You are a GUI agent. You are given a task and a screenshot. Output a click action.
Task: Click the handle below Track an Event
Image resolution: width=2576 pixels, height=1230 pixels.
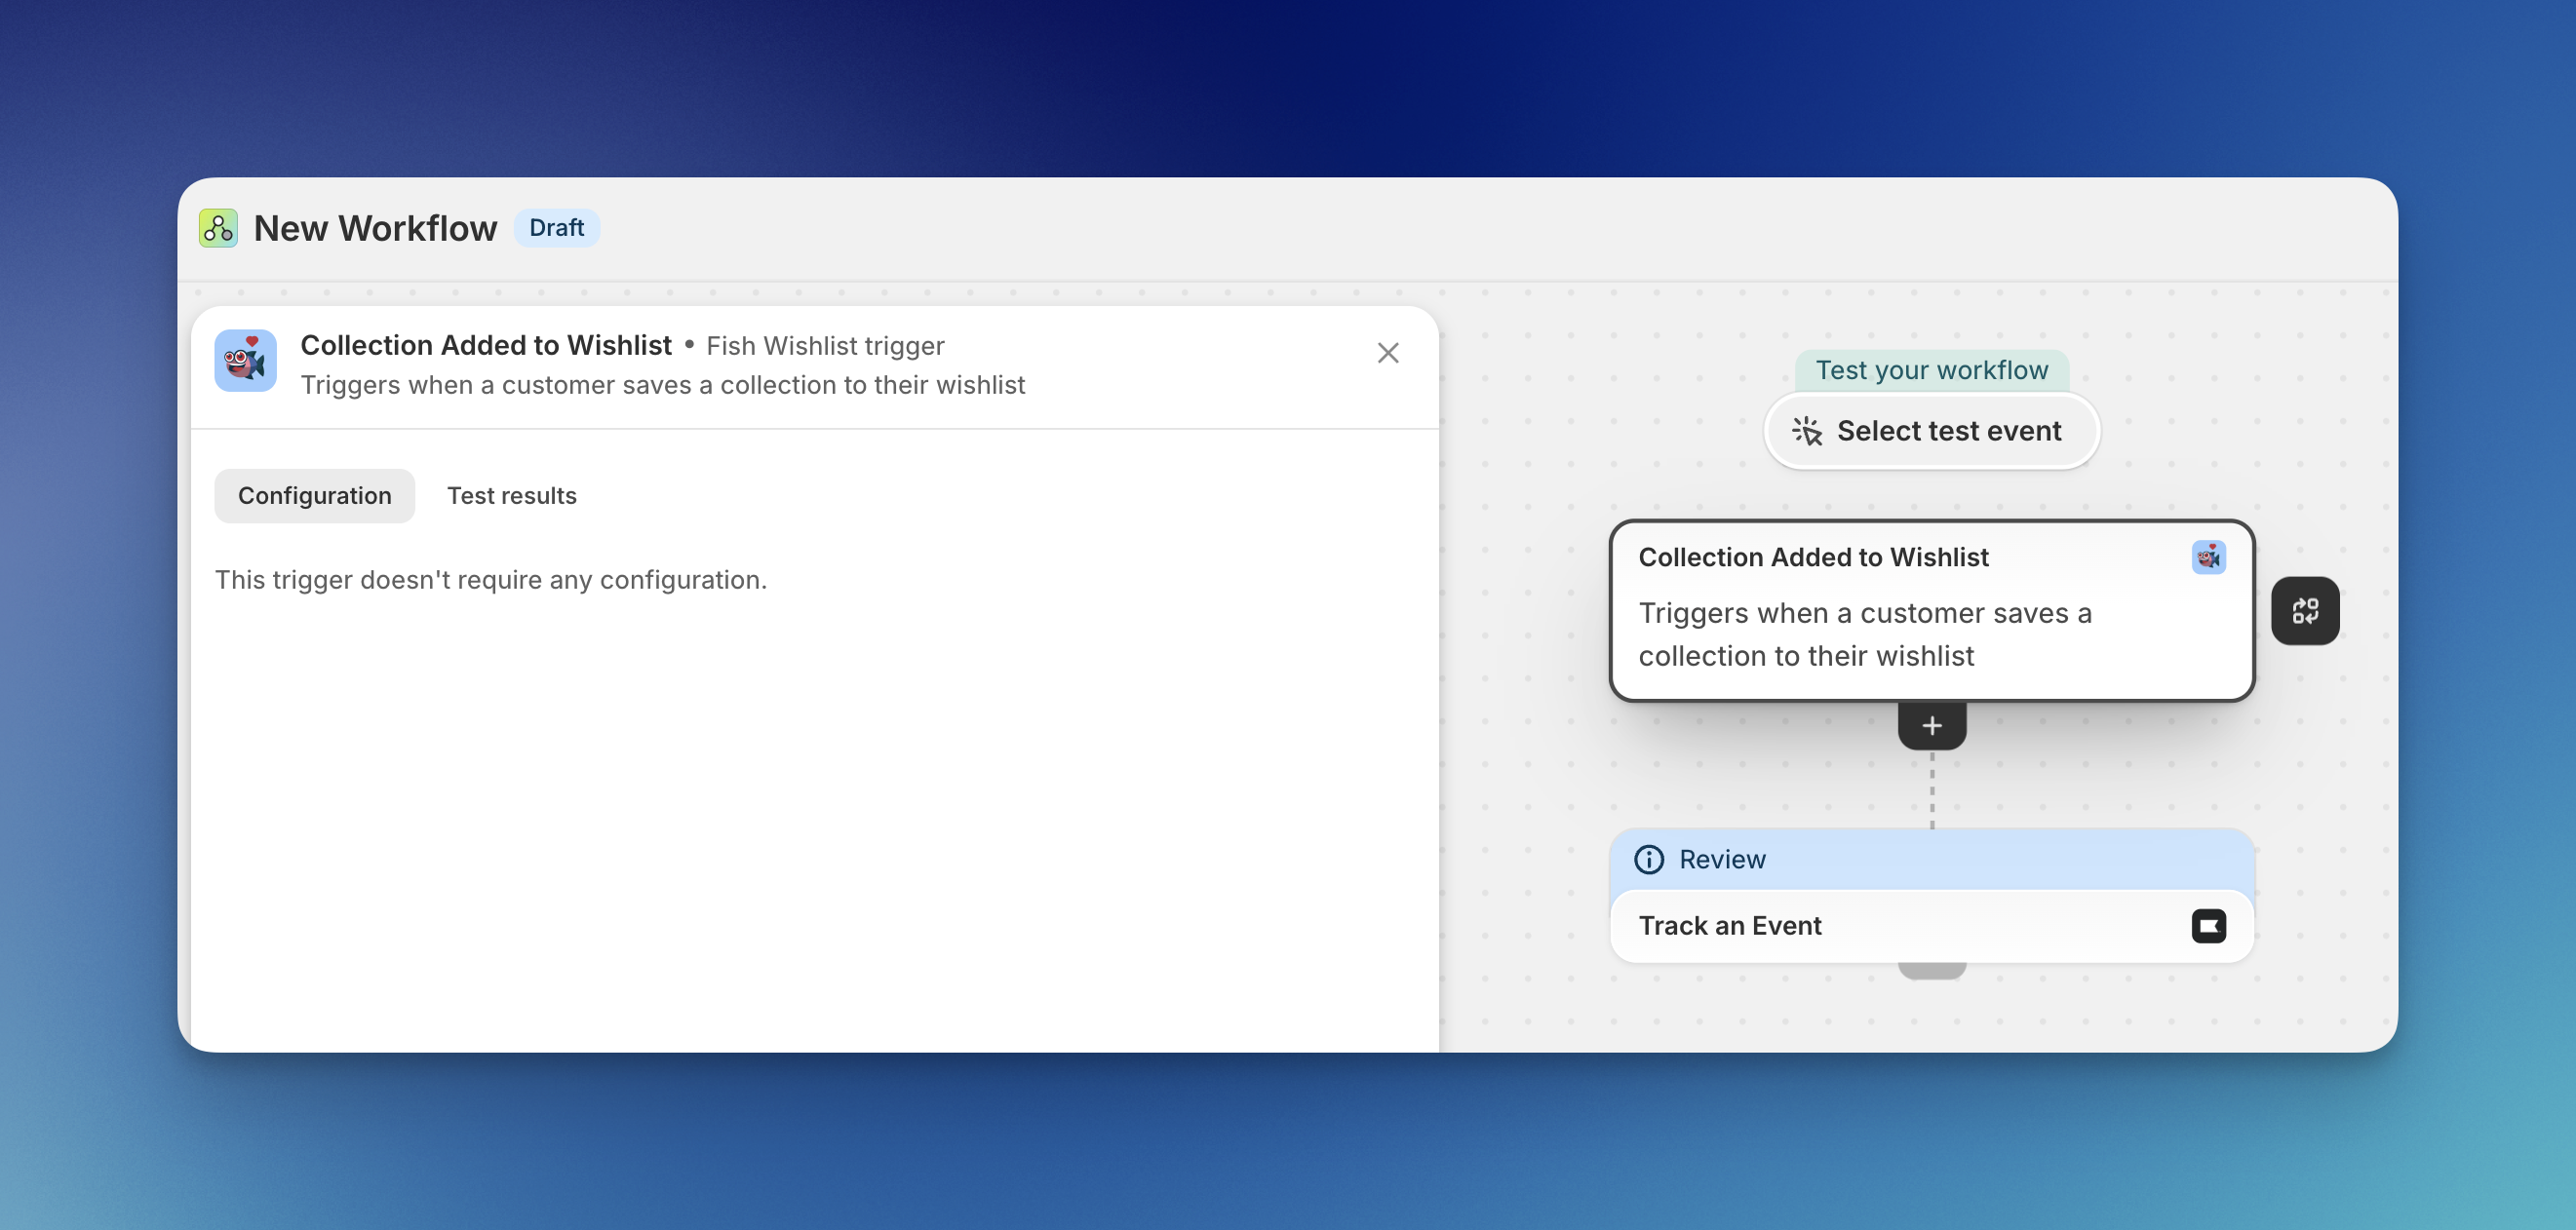pos(1932,970)
